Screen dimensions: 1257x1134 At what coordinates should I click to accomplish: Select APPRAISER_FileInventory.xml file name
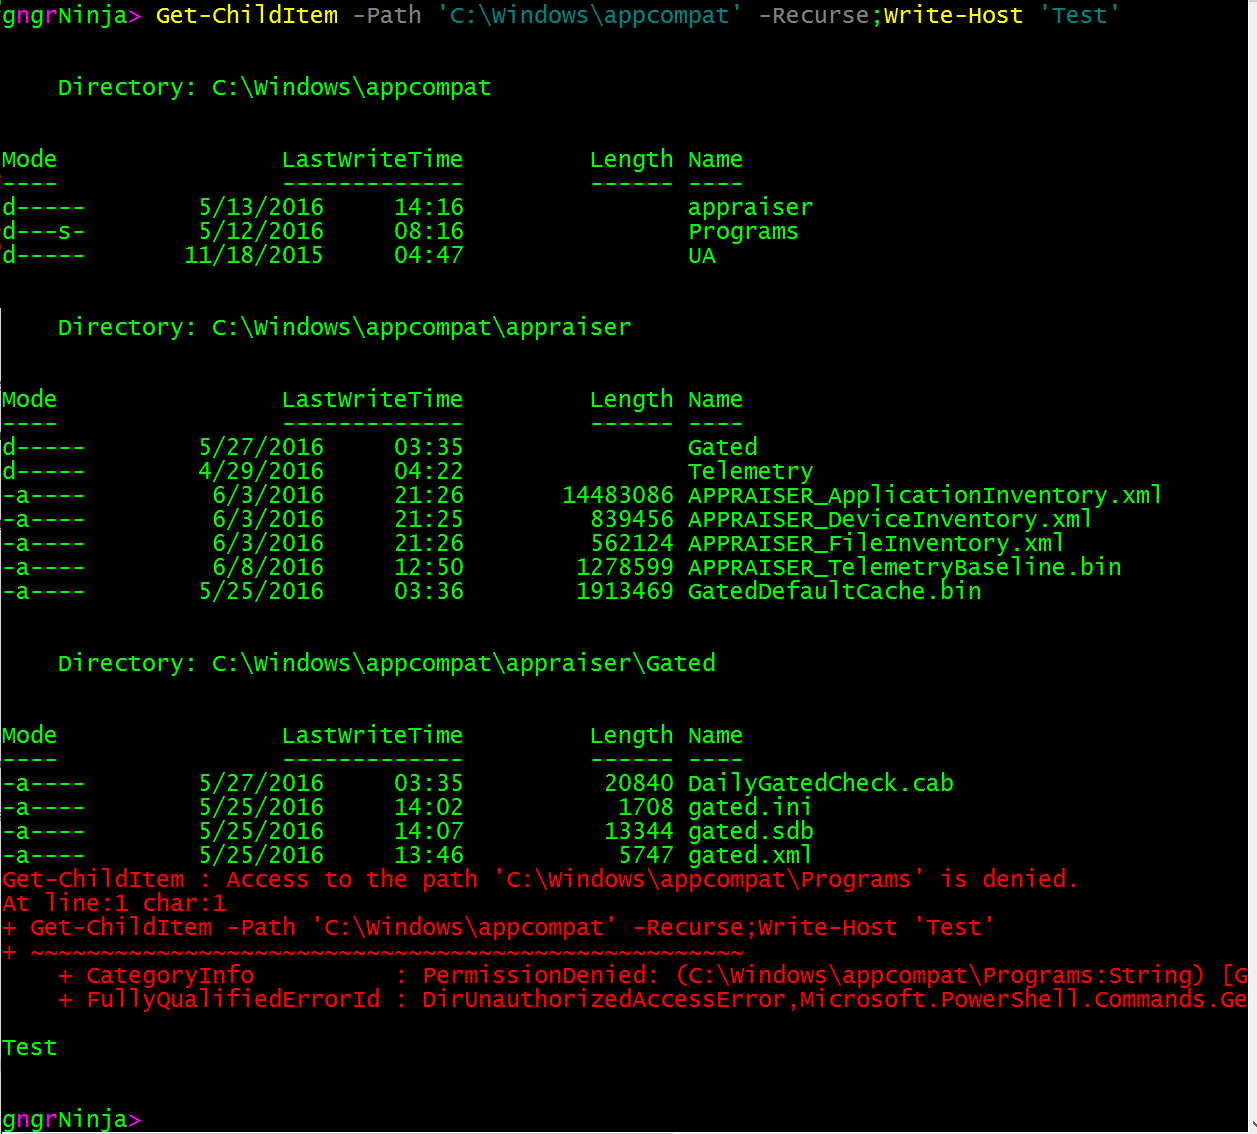[x=875, y=543]
